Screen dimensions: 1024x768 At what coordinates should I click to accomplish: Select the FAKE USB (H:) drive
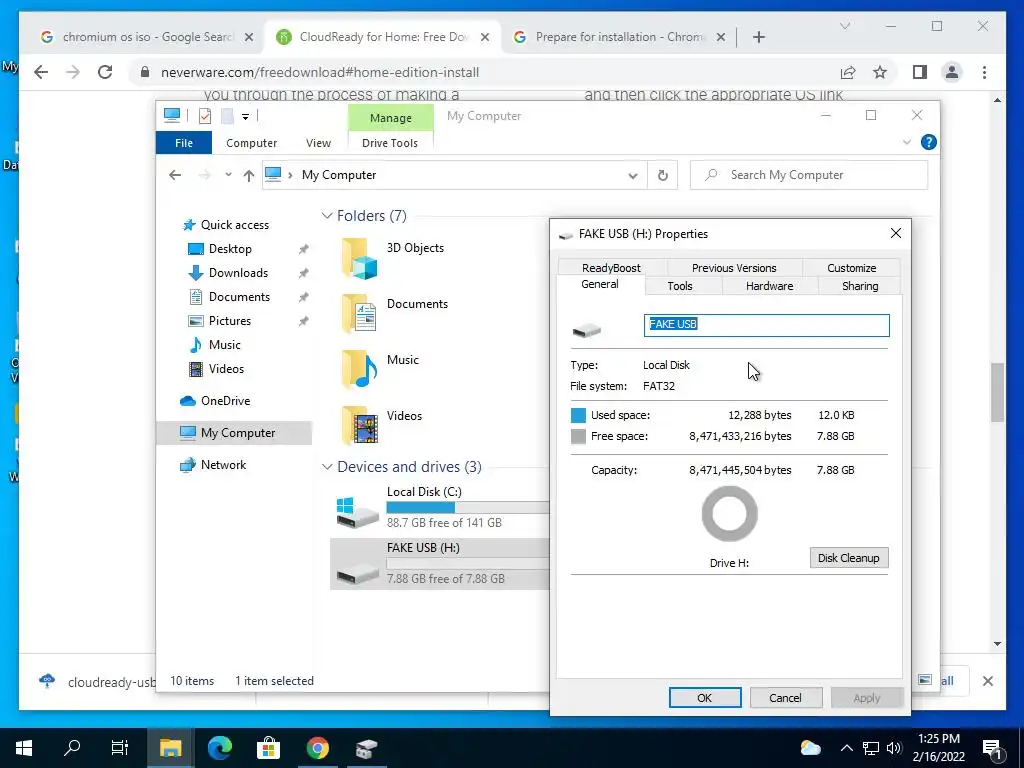[x=440, y=564]
